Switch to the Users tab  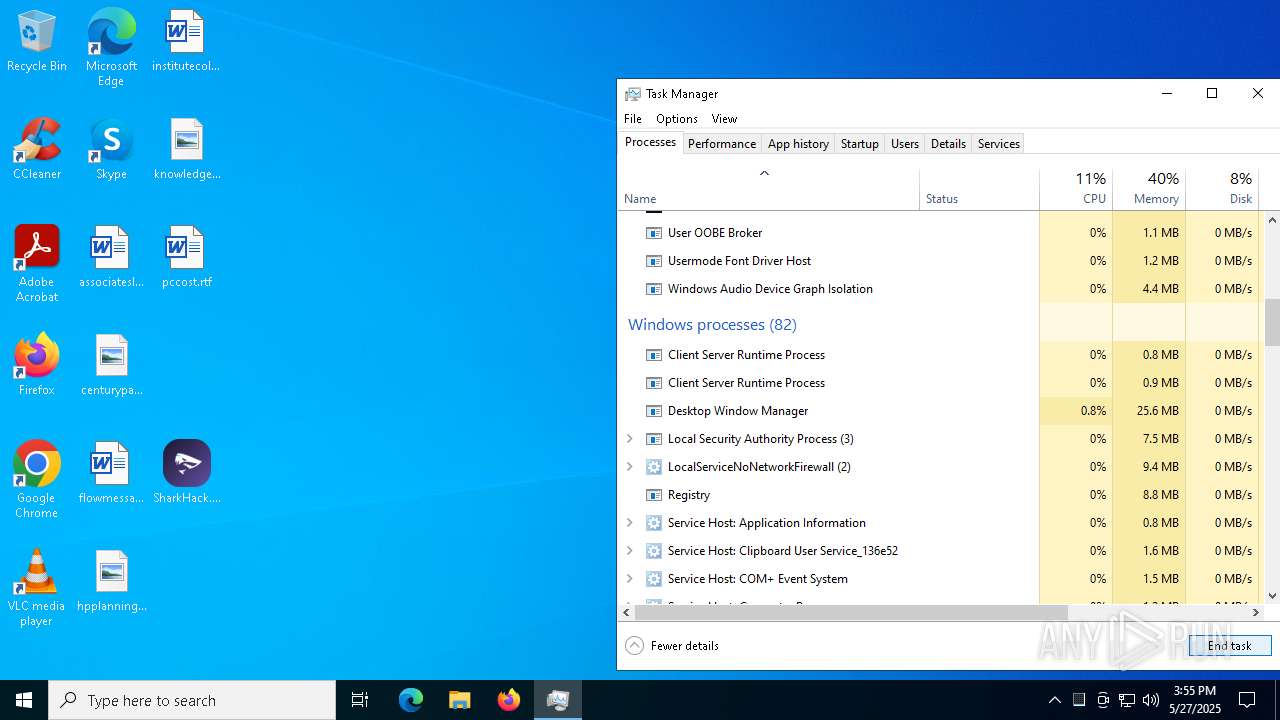(x=904, y=144)
